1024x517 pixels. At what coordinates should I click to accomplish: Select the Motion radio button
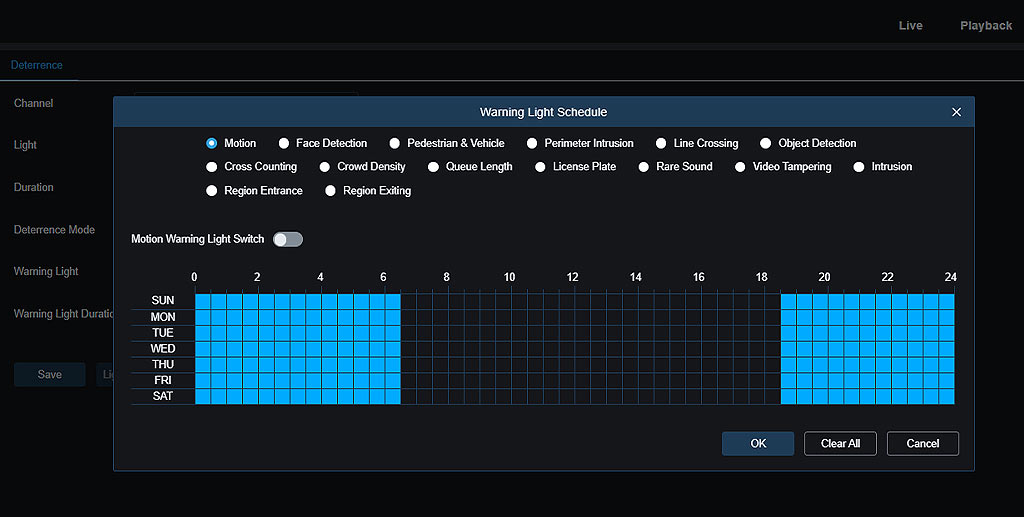[212, 143]
